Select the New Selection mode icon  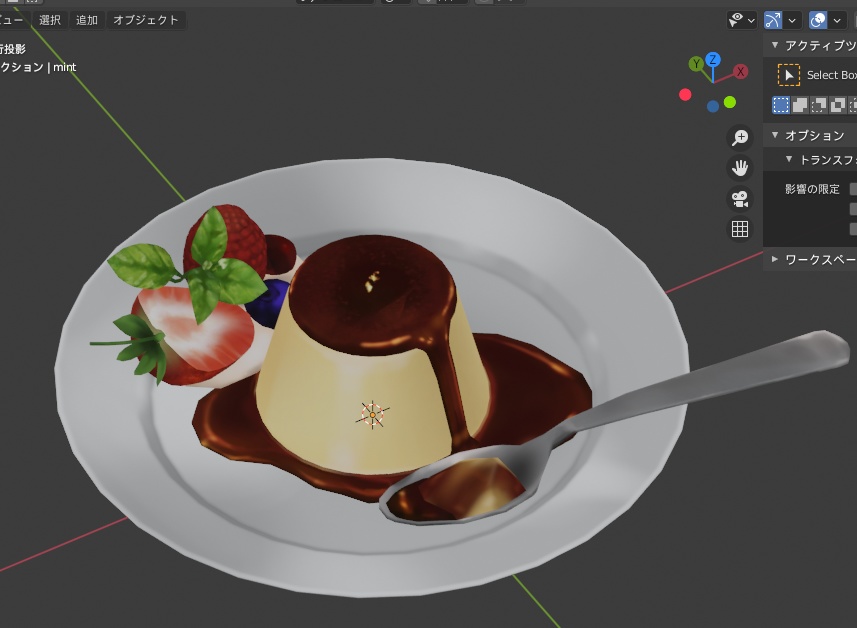click(782, 104)
